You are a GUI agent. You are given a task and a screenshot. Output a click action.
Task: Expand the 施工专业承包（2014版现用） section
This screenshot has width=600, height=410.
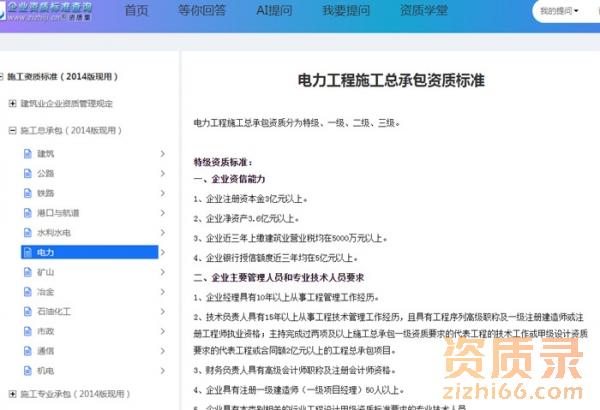(11, 393)
